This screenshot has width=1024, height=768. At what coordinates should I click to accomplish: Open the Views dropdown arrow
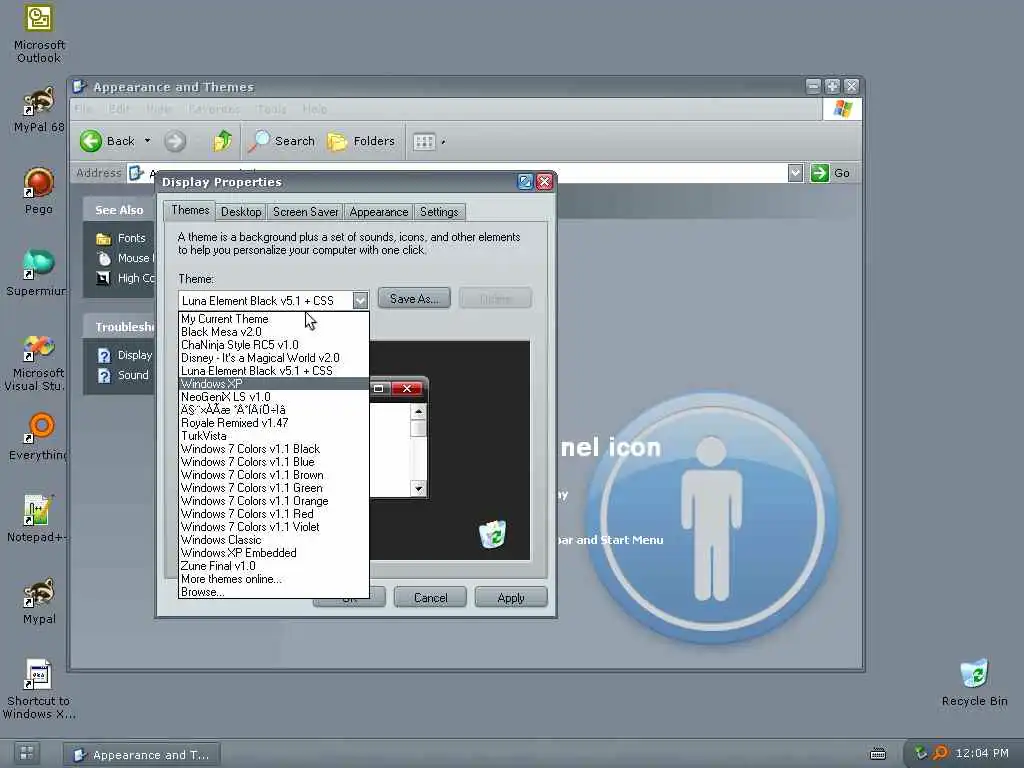click(x=443, y=142)
